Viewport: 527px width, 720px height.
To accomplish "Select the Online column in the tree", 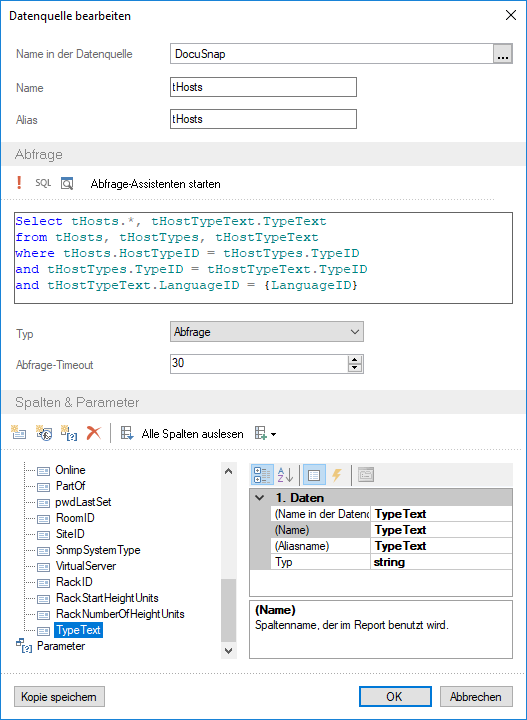I will (x=70, y=470).
